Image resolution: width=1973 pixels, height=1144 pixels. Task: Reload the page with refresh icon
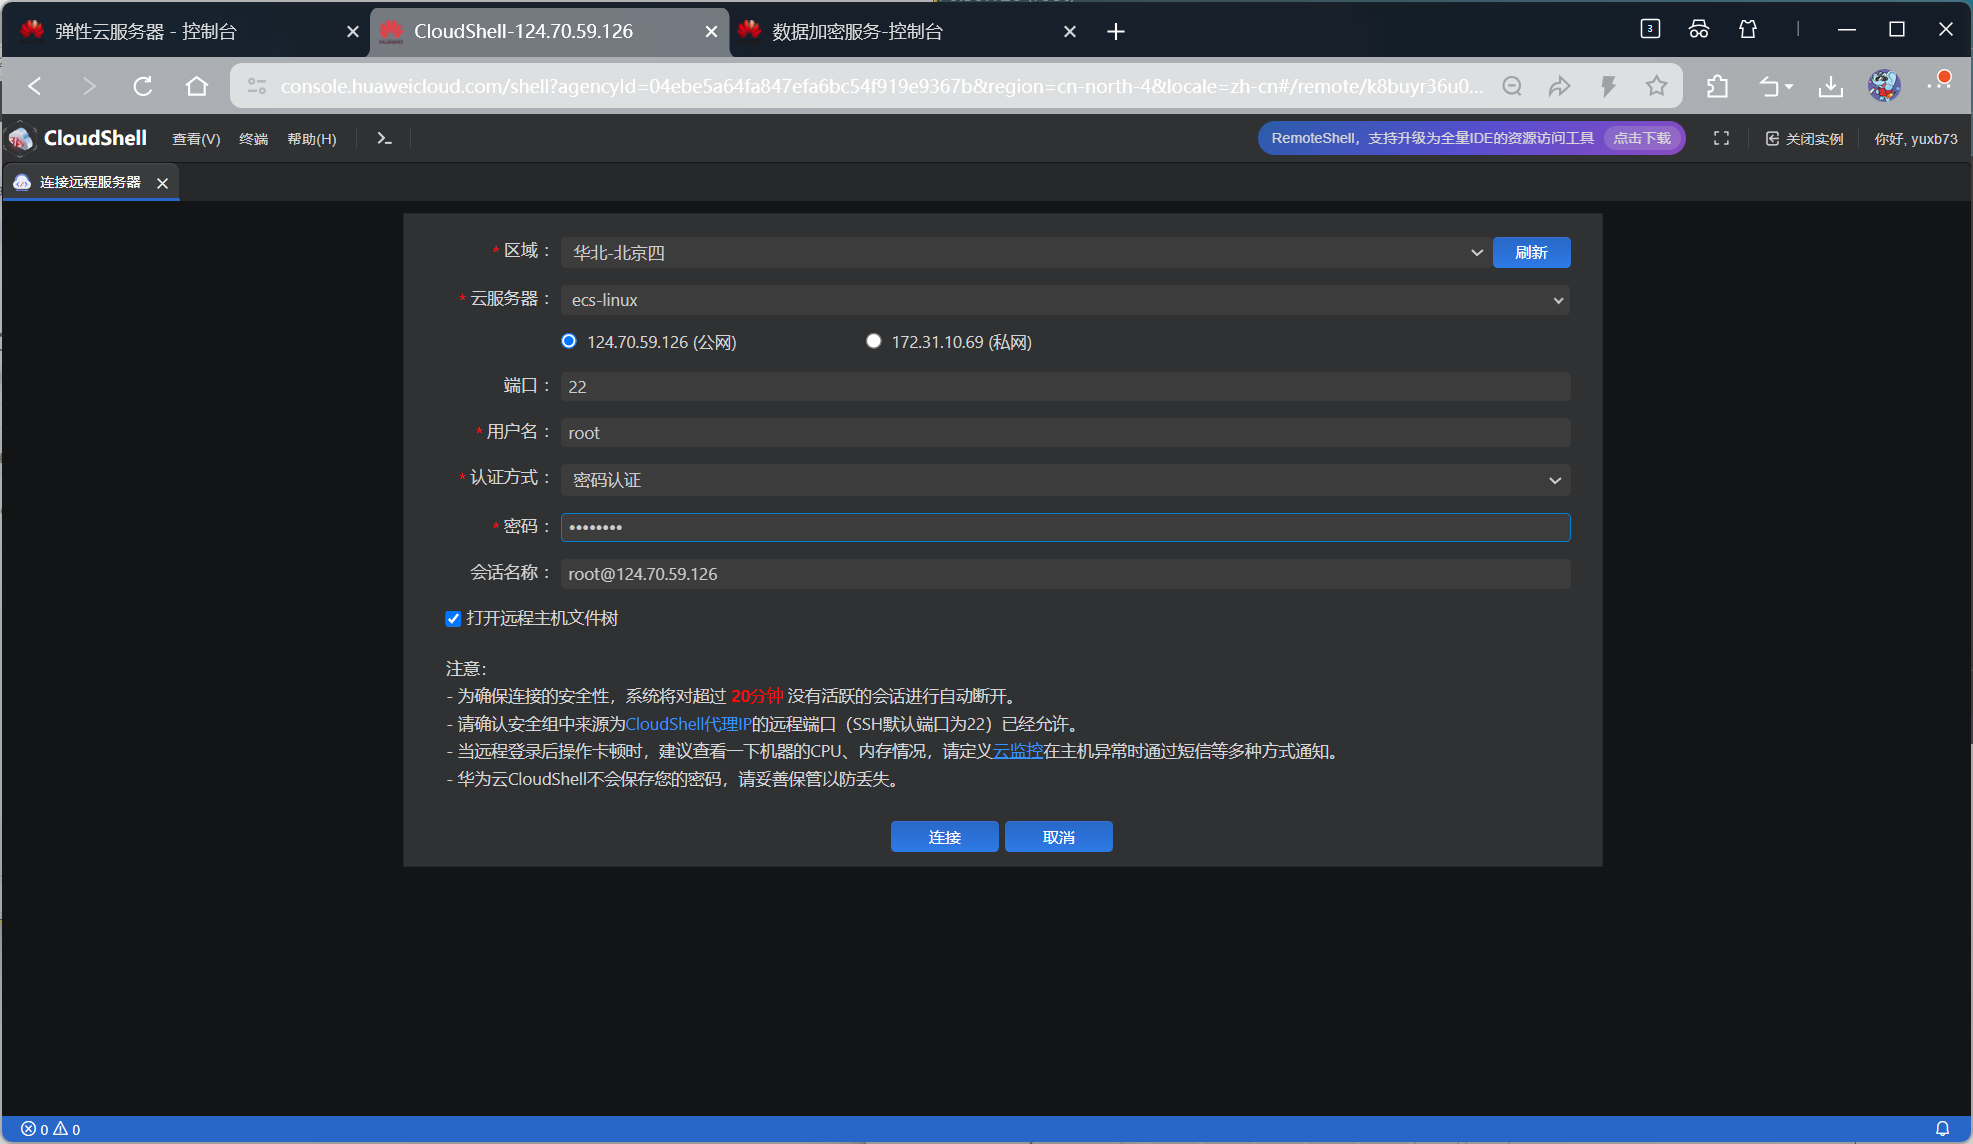[x=143, y=86]
